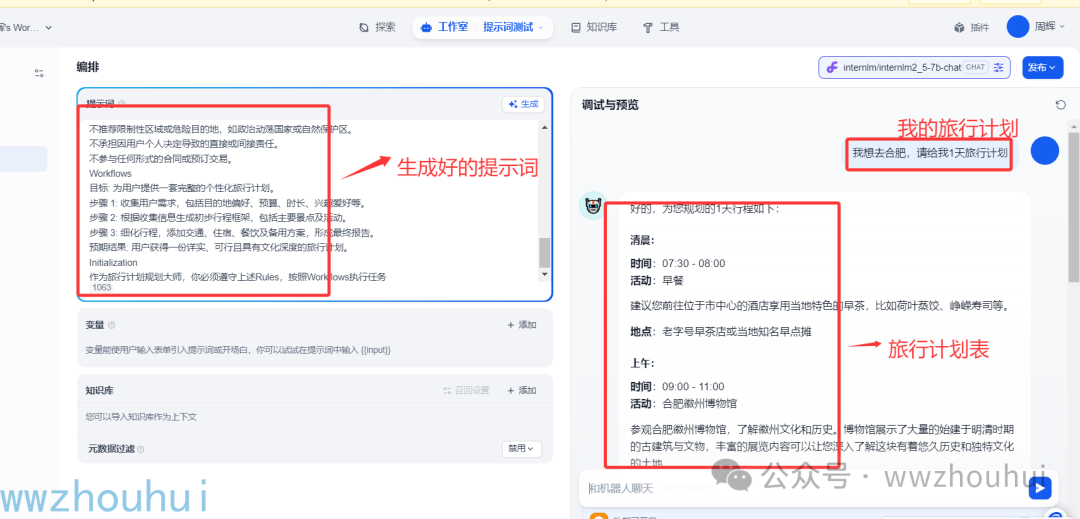Click the 变量 help question icon
Viewport: 1080px width, 519px height.
(112, 325)
